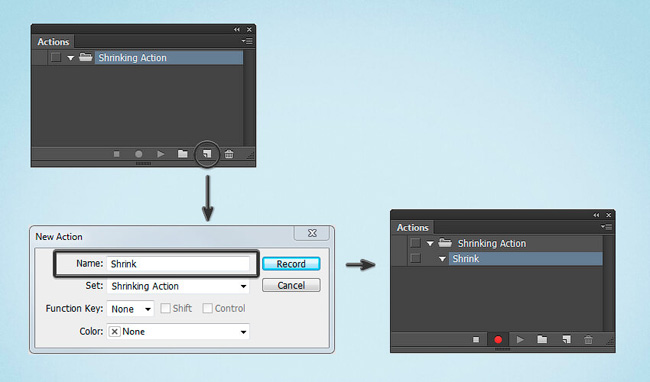Collapse upper-left Actions panel with double arrows
Viewport: 650px width, 382px height.
coord(237,29)
